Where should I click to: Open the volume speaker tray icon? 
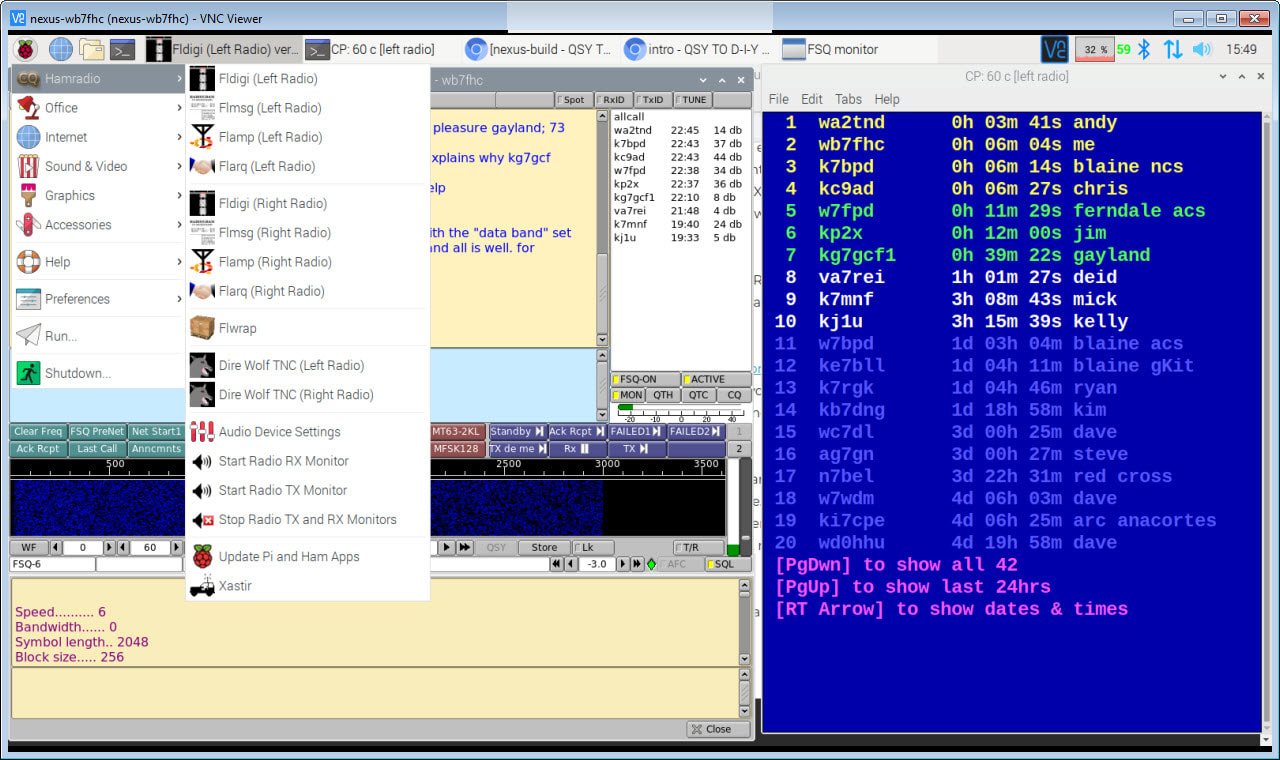pyautogui.click(x=1202, y=49)
